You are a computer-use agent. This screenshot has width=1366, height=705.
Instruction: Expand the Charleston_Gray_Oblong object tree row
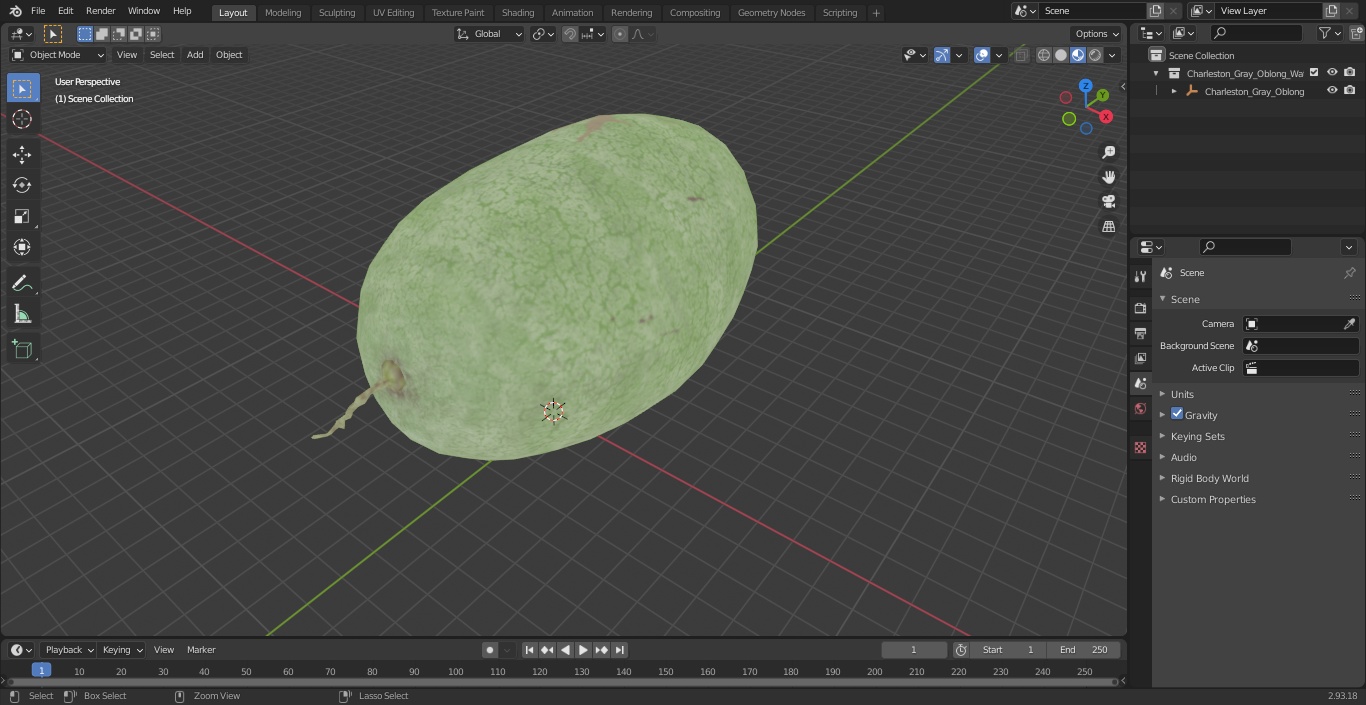click(x=1174, y=91)
